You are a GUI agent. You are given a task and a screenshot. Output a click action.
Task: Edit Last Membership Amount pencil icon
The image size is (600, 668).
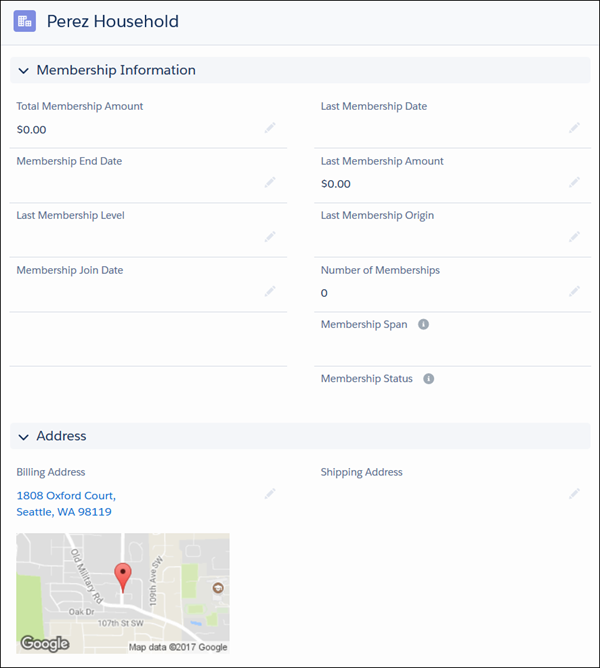pyautogui.click(x=574, y=182)
